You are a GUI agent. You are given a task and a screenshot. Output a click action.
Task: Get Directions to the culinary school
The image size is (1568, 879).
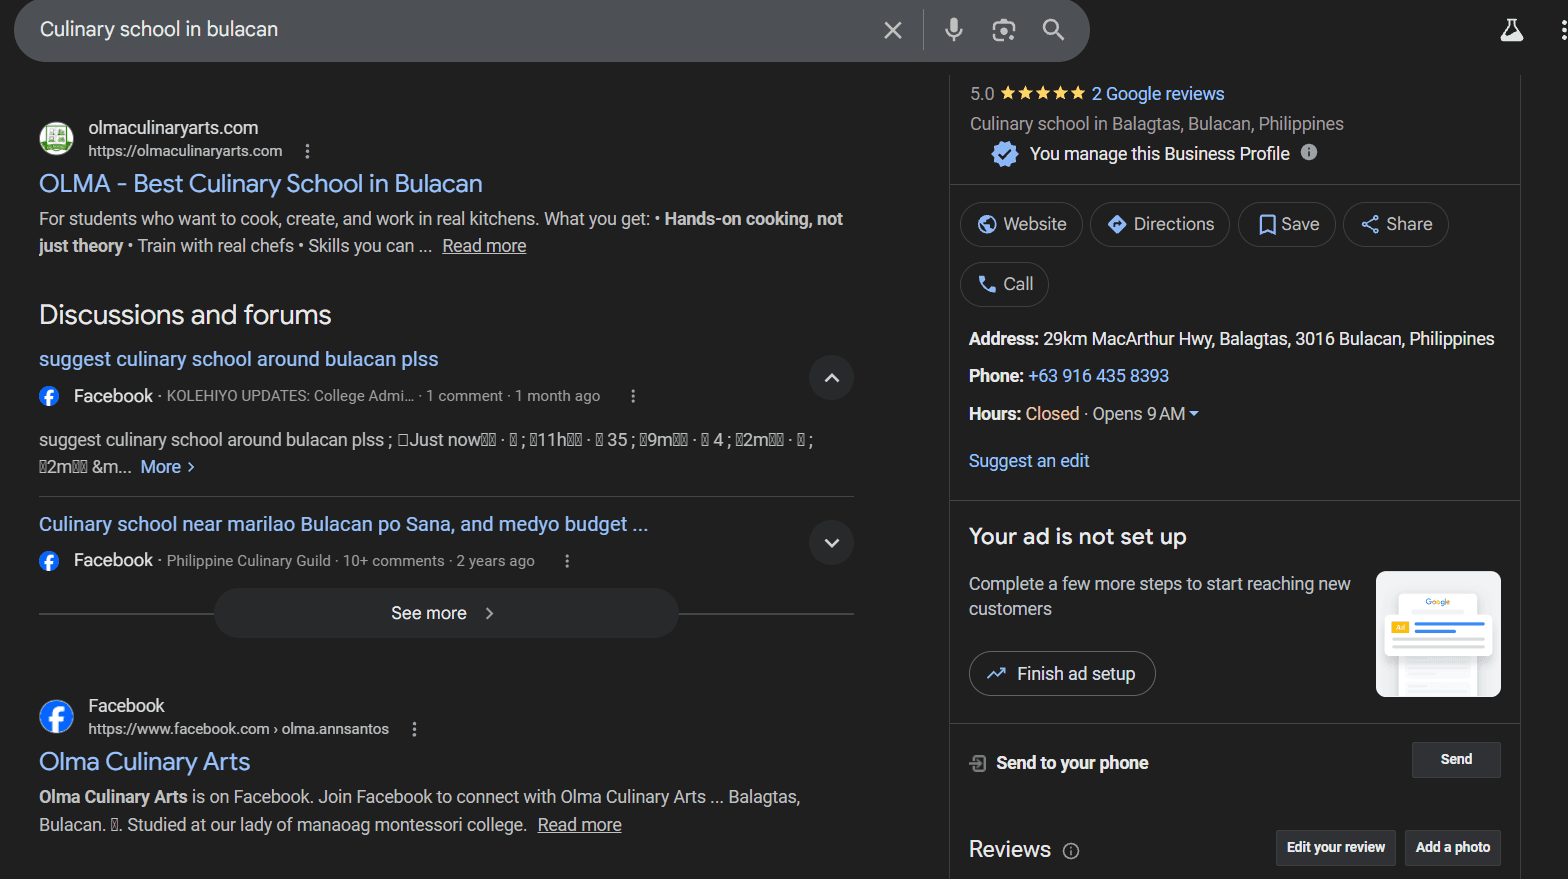[x=1160, y=224]
